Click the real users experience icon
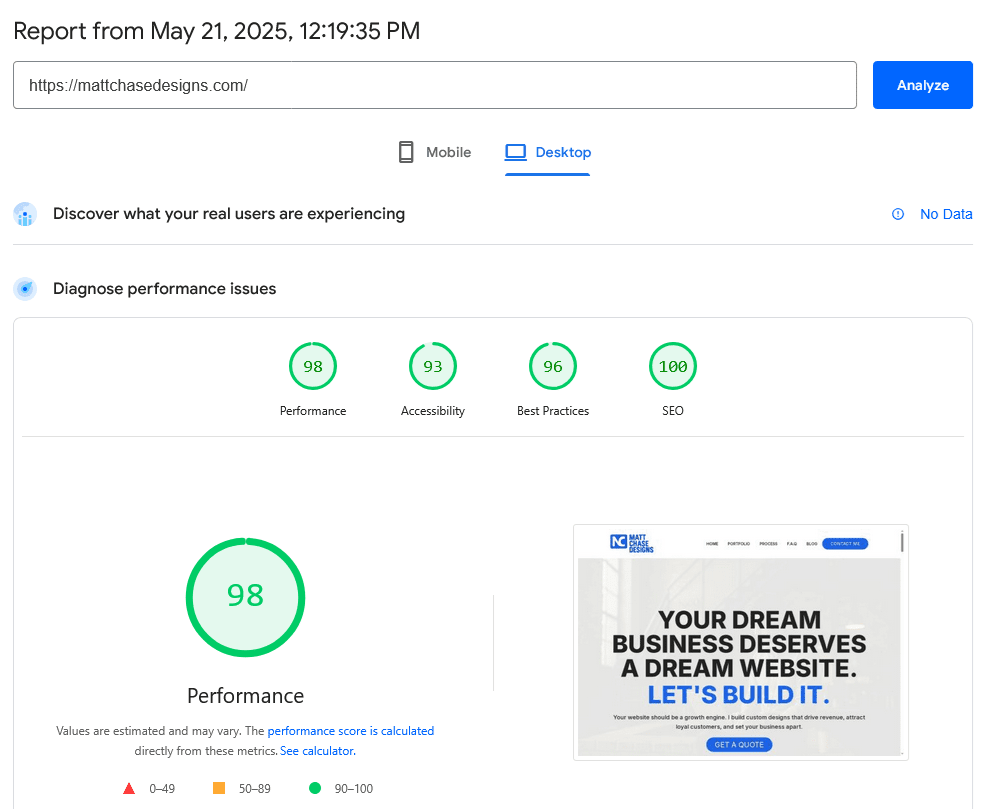Image resolution: width=986 pixels, height=809 pixels. tap(25, 214)
